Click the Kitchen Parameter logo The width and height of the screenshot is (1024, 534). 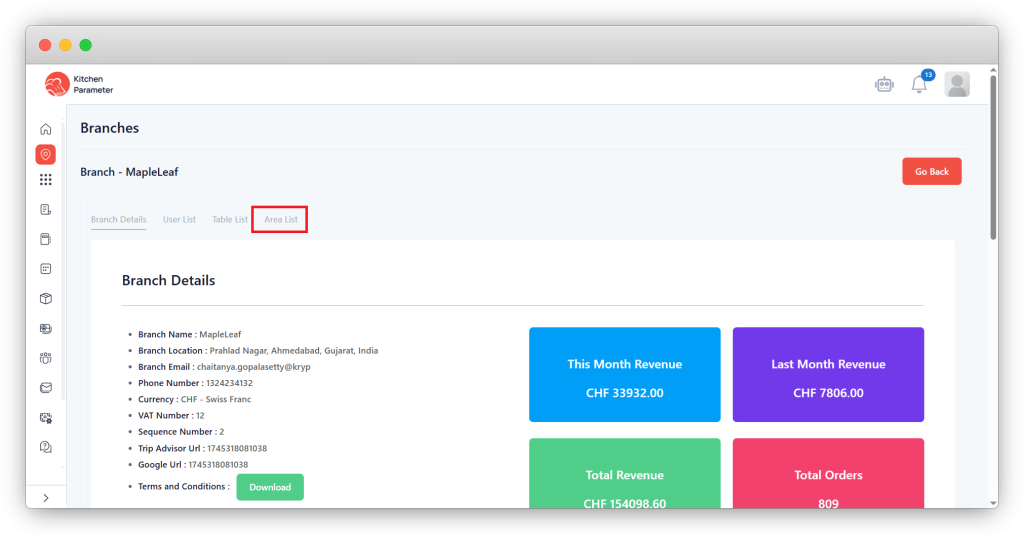tap(79, 85)
